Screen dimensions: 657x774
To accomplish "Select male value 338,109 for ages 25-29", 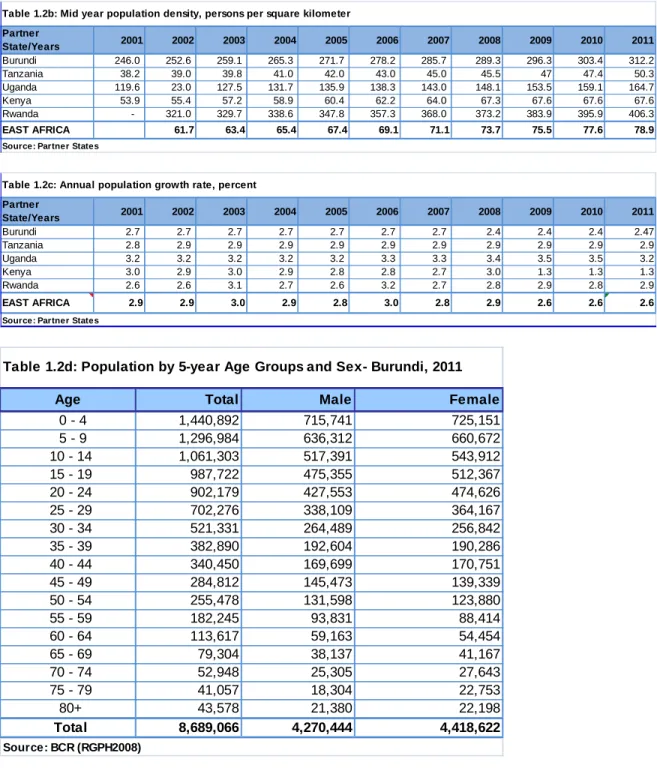I will click(x=328, y=510).
